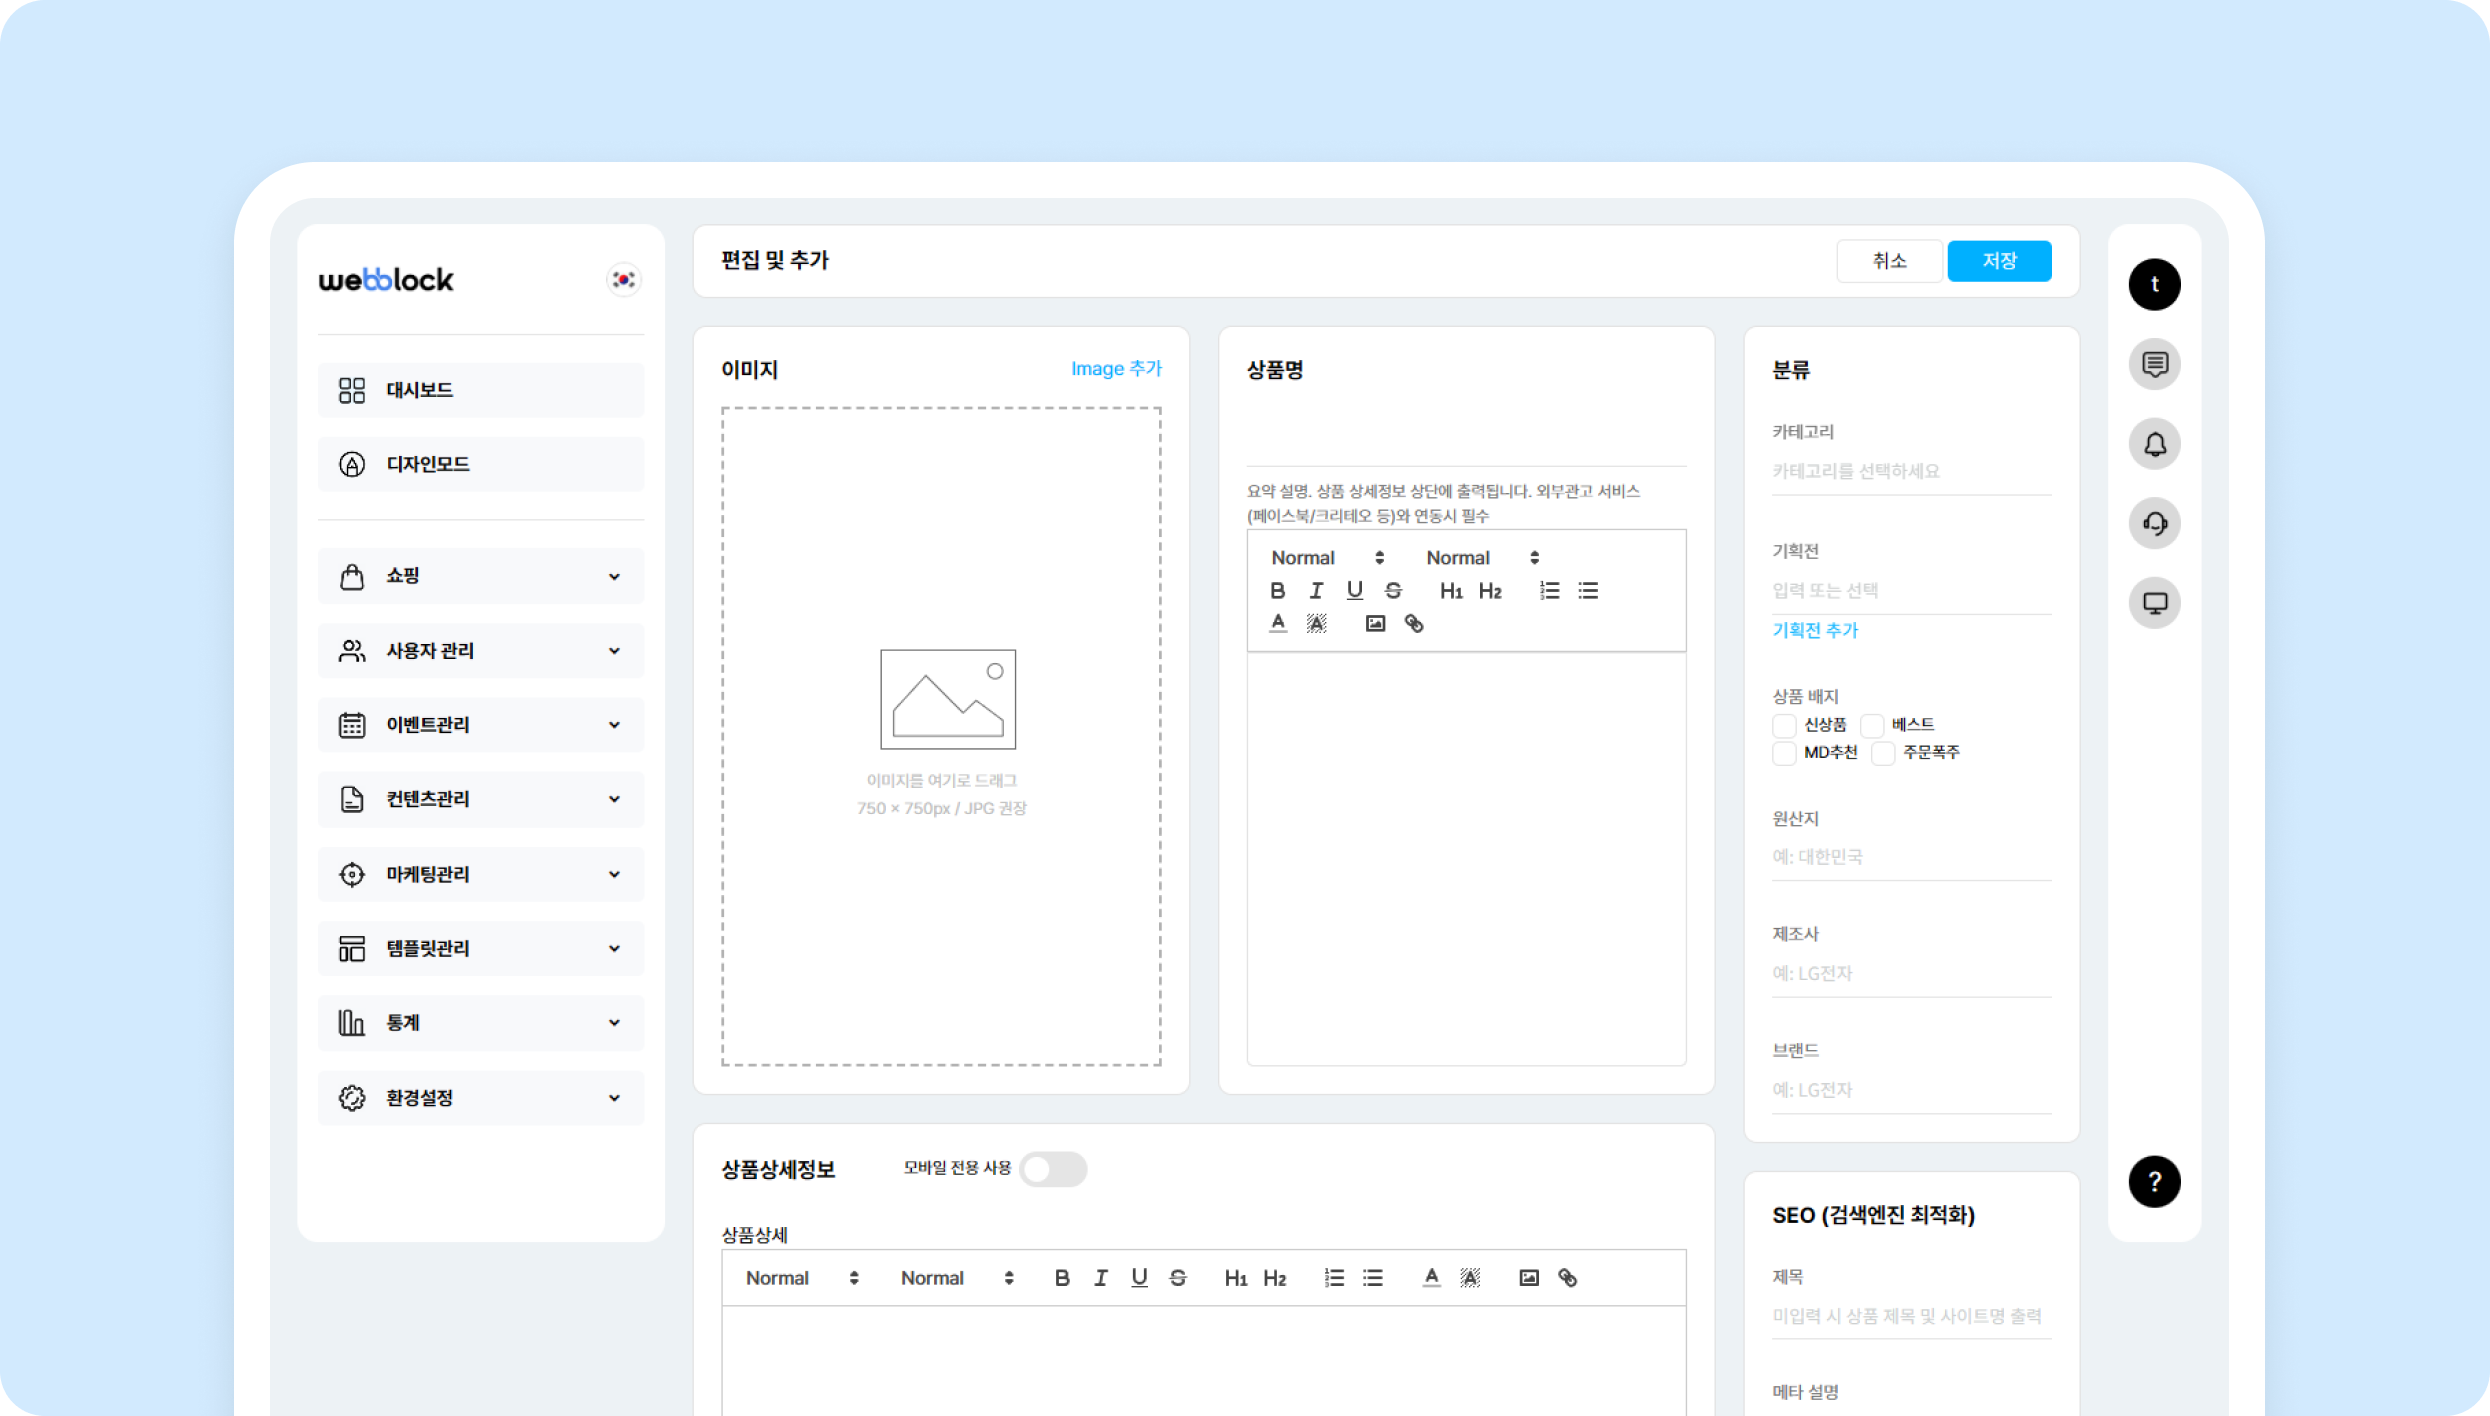Viewport: 2490px width, 1416px height.
Task: Click text color icon in product detail editor
Action: pos(1431,1278)
